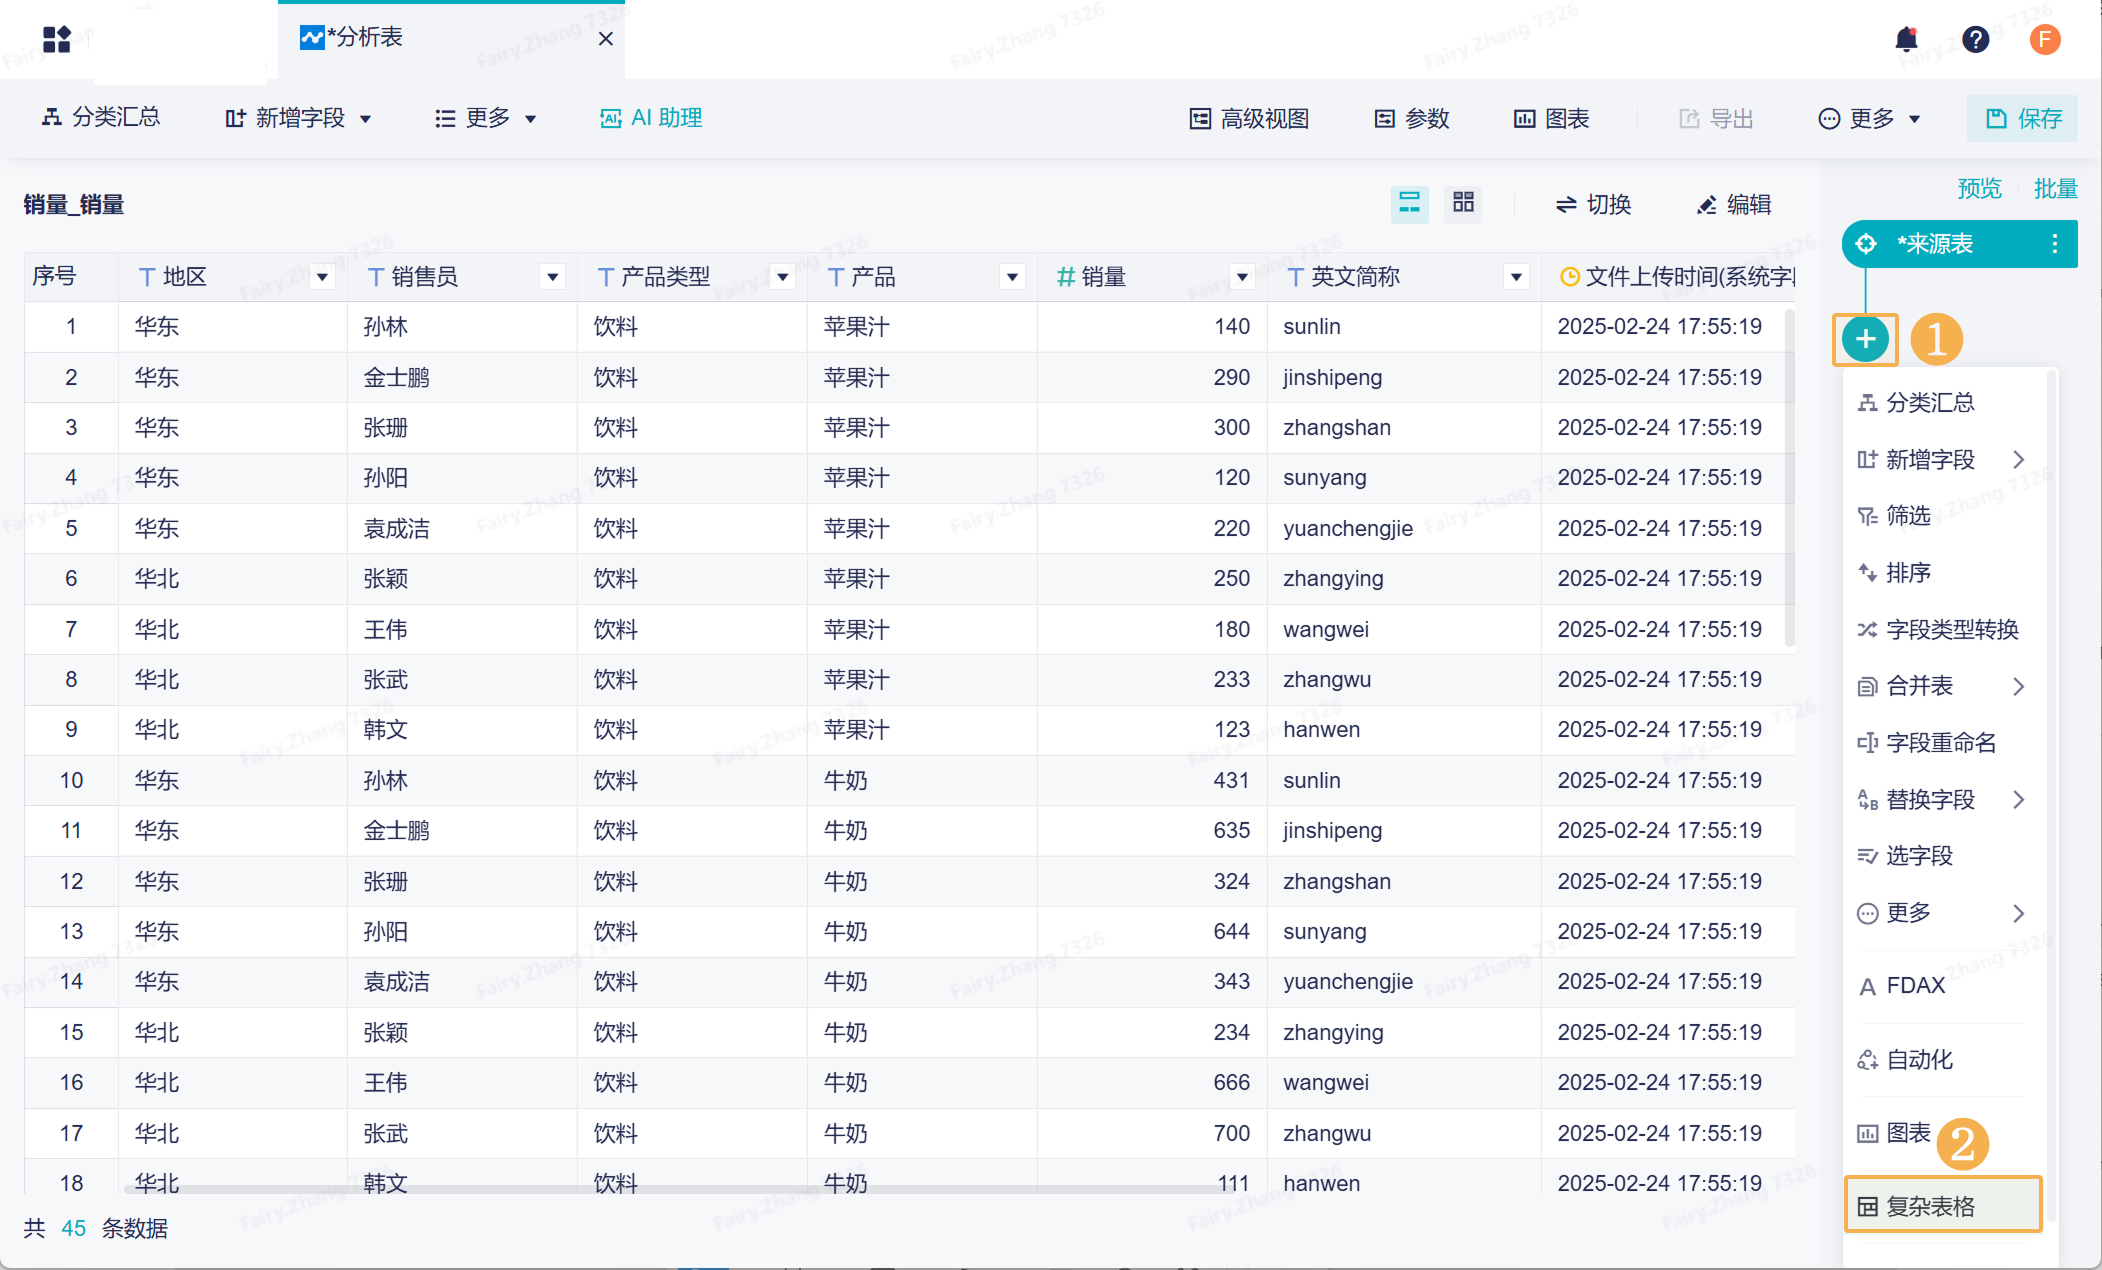This screenshot has width=2102, height=1270.
Task: Open the help question mark icon
Action: tap(1975, 39)
